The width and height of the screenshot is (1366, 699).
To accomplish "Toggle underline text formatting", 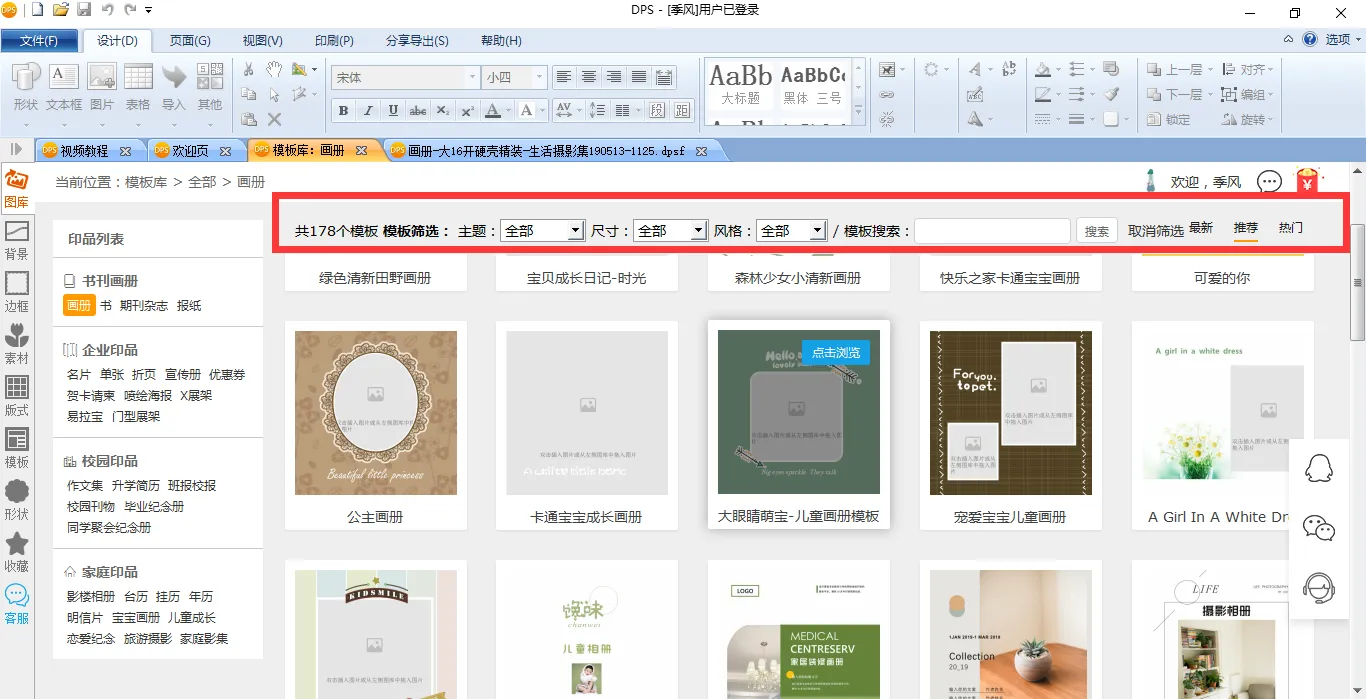I will (x=393, y=111).
